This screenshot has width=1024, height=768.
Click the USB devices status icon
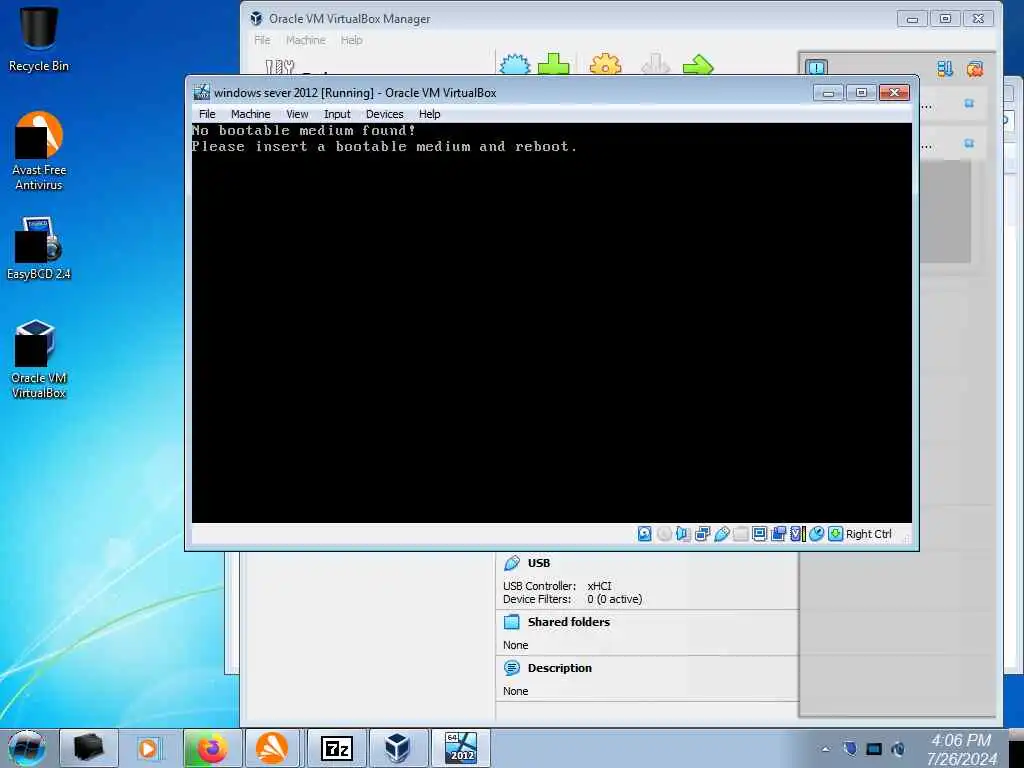tap(722, 534)
